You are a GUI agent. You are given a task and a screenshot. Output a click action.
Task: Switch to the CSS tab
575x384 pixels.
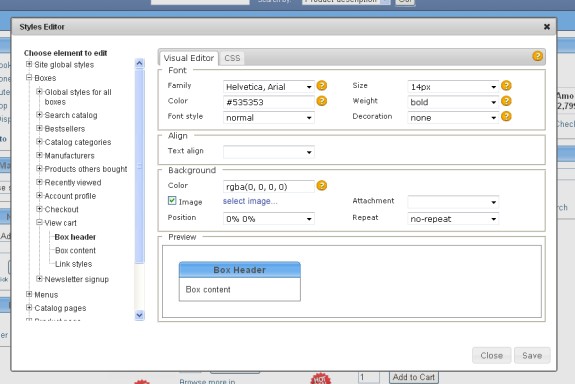point(232,58)
